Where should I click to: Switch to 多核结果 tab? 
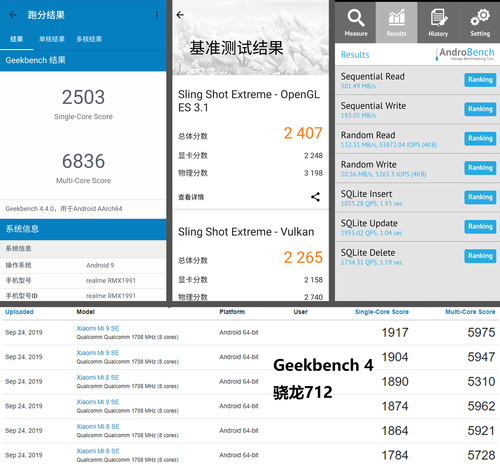(89, 39)
